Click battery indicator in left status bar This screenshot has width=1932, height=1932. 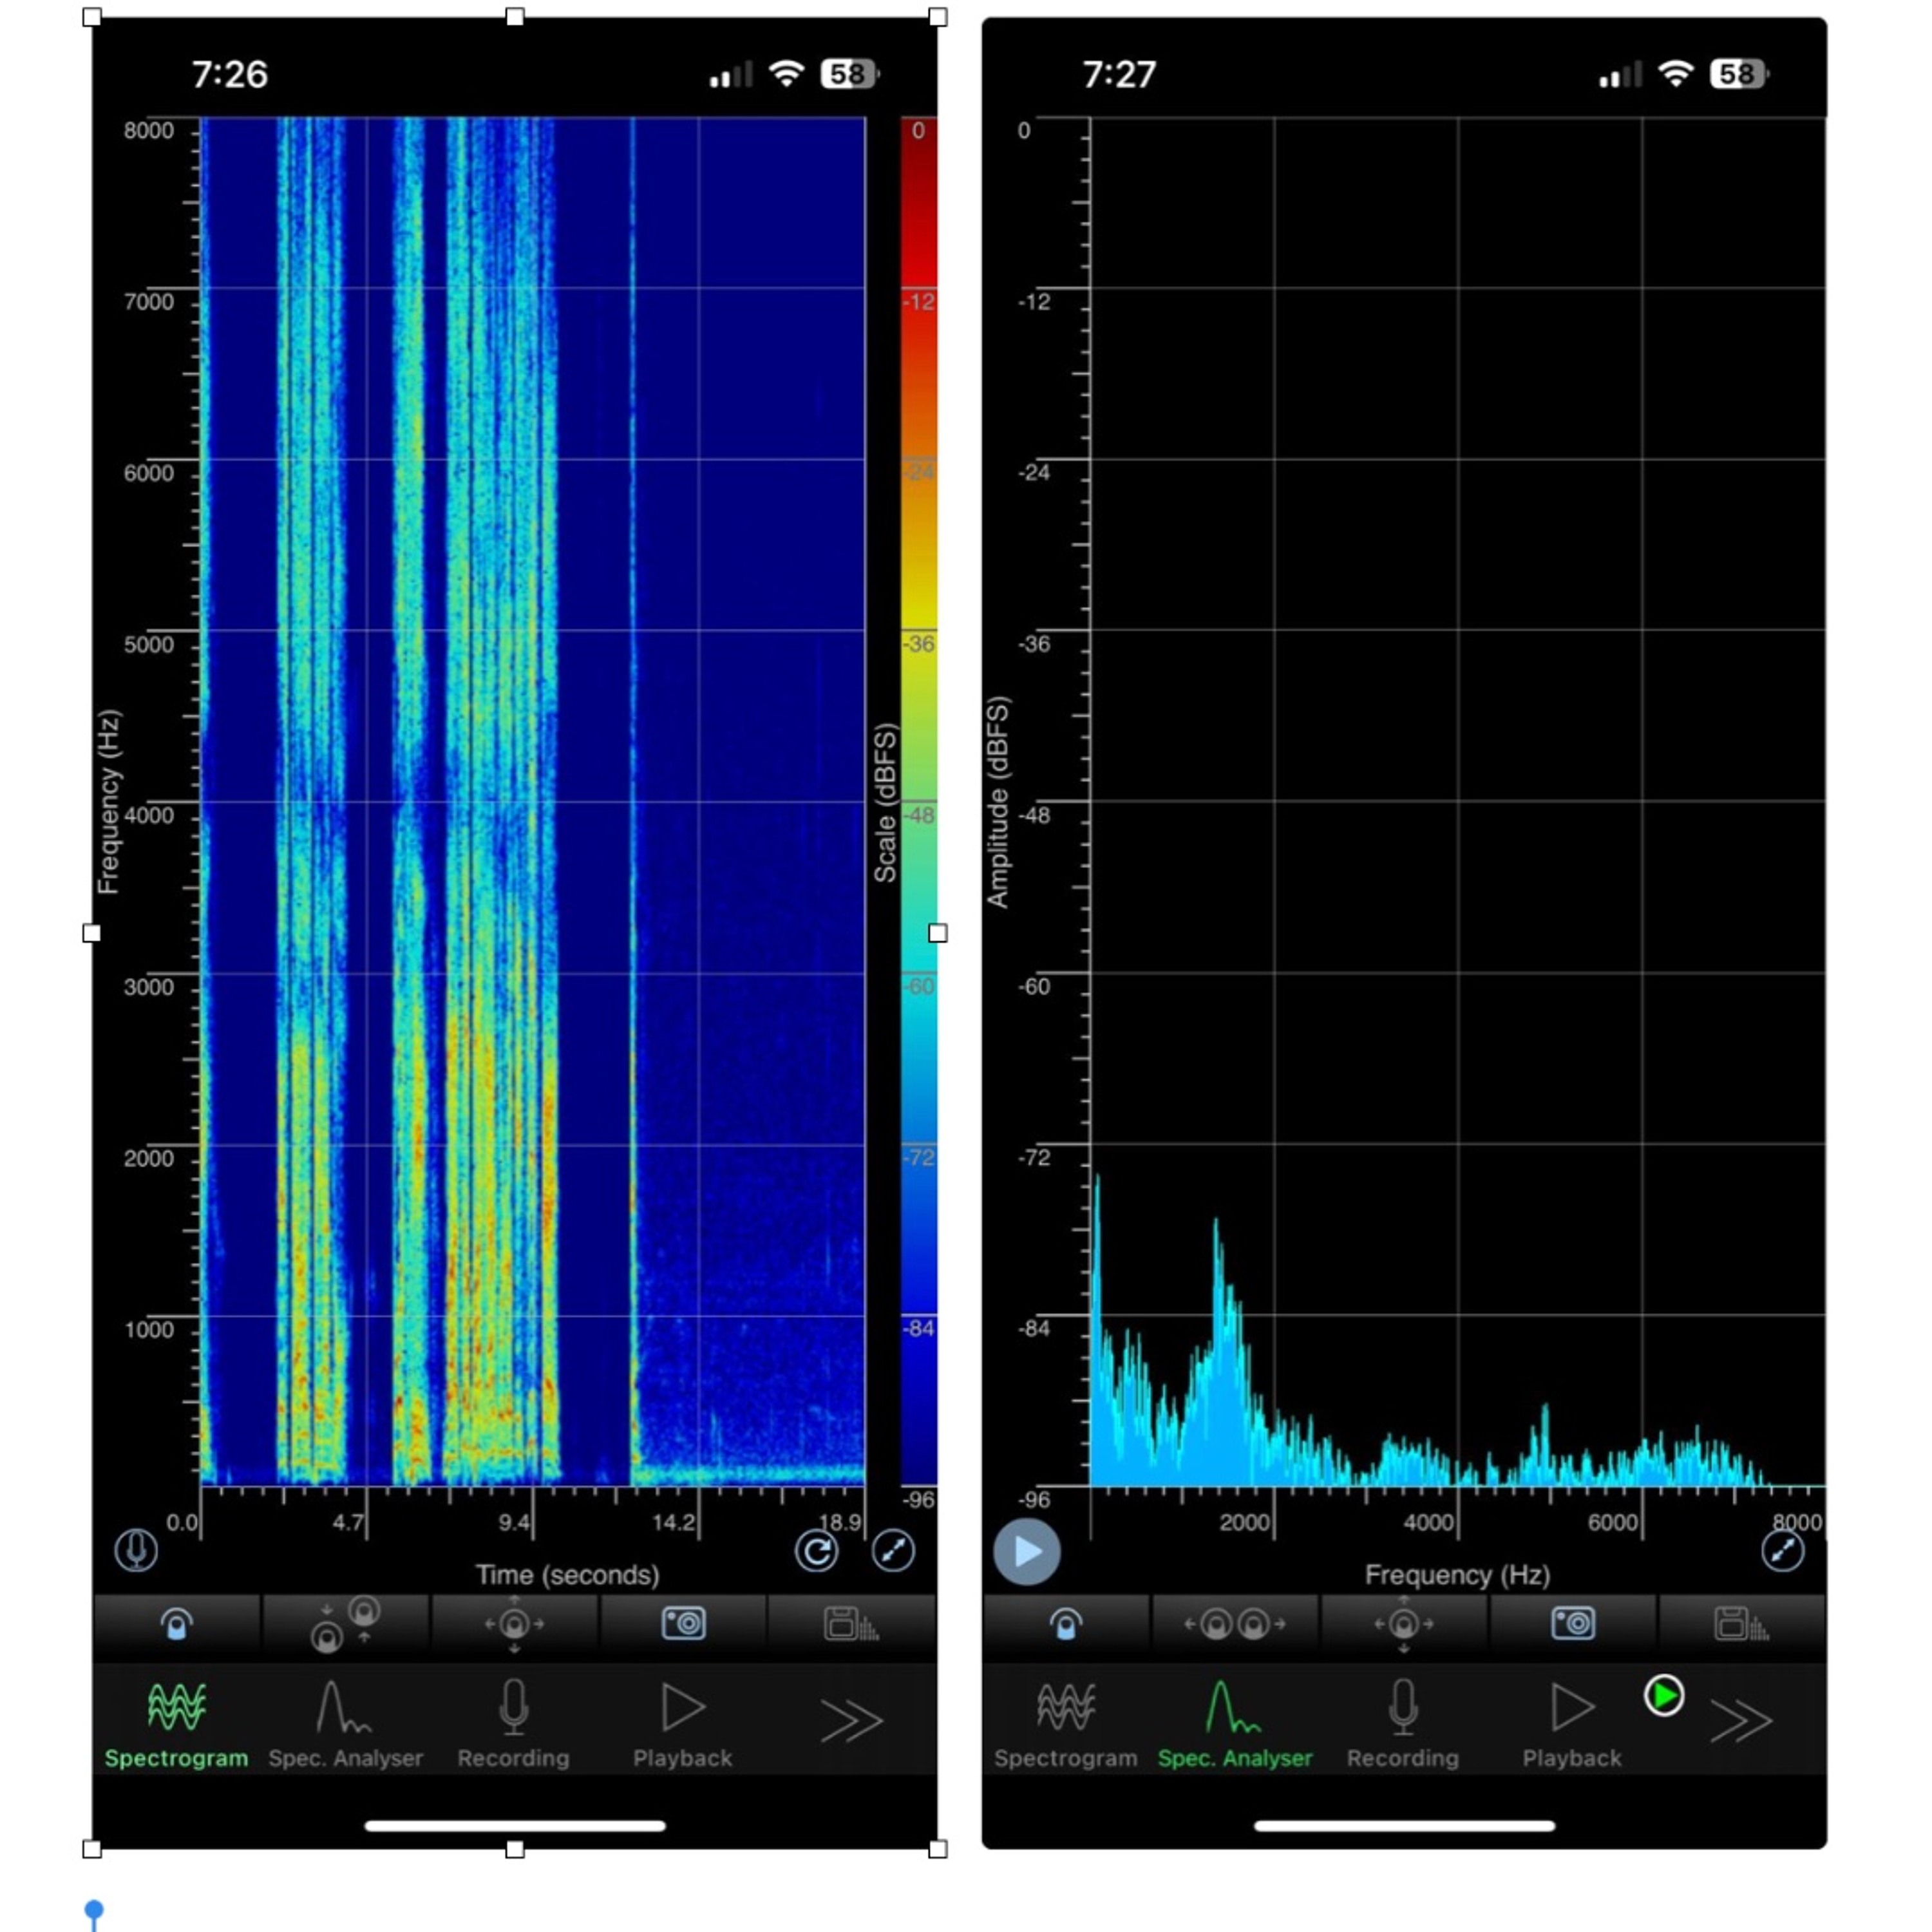[x=850, y=74]
